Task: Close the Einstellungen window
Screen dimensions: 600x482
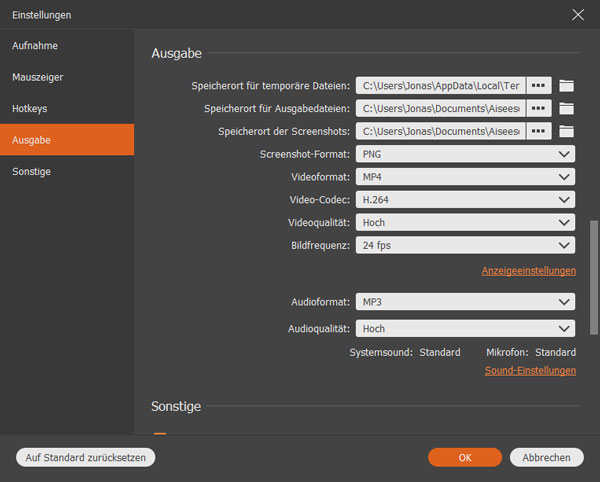Action: point(577,15)
